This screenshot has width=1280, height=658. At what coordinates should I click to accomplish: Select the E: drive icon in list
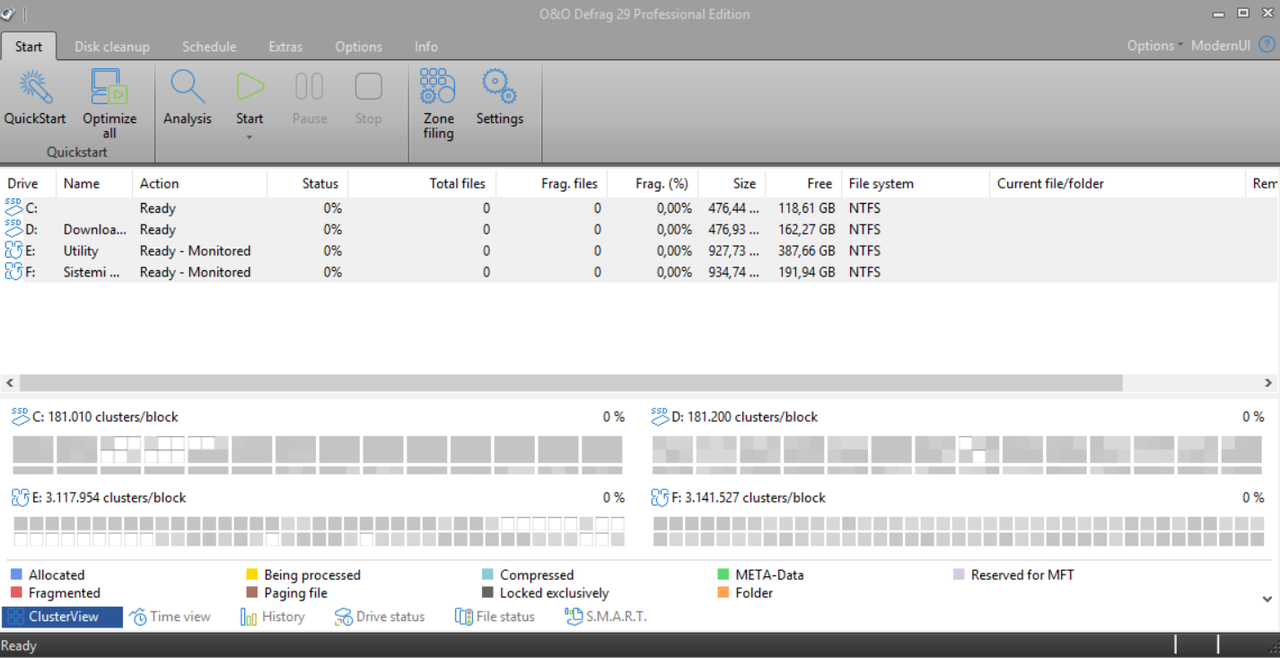(14, 250)
